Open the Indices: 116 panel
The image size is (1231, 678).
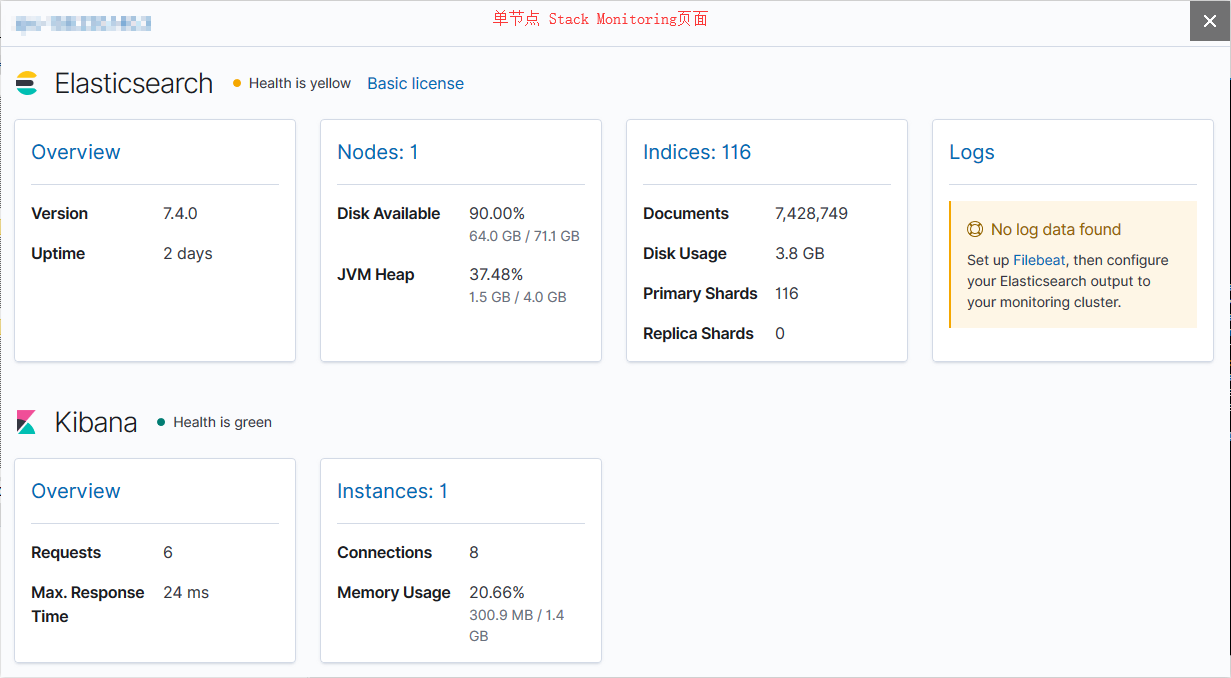[x=697, y=152]
